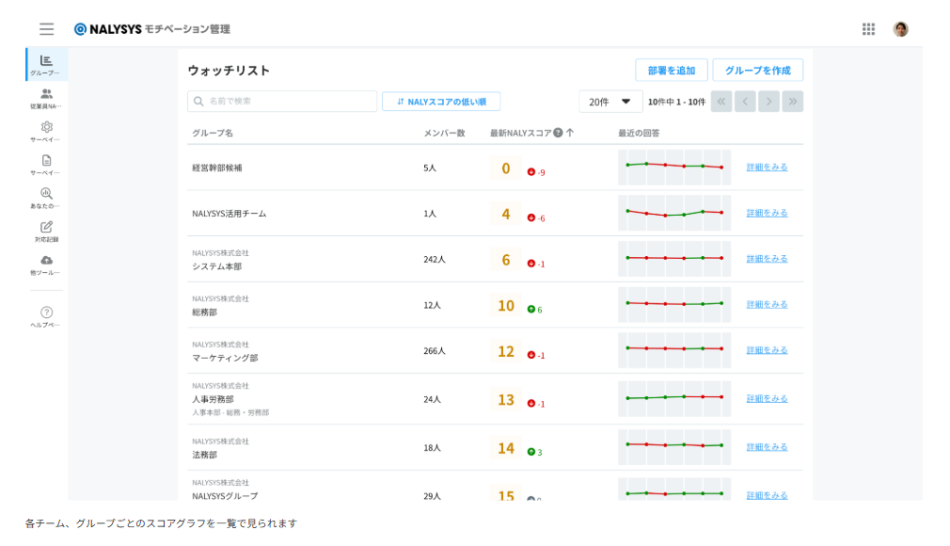Open 詳細をみる for システム本部

[x=767, y=259]
